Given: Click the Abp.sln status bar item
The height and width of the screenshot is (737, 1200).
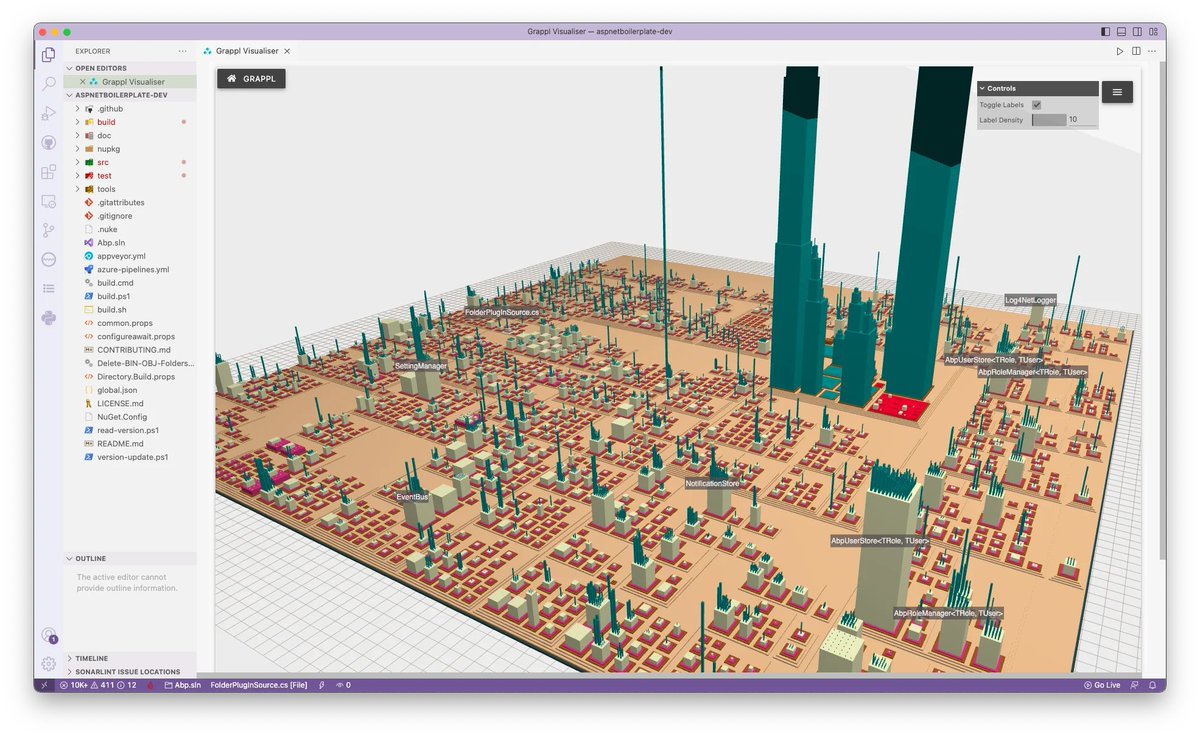Looking at the screenshot, I should tap(183, 685).
